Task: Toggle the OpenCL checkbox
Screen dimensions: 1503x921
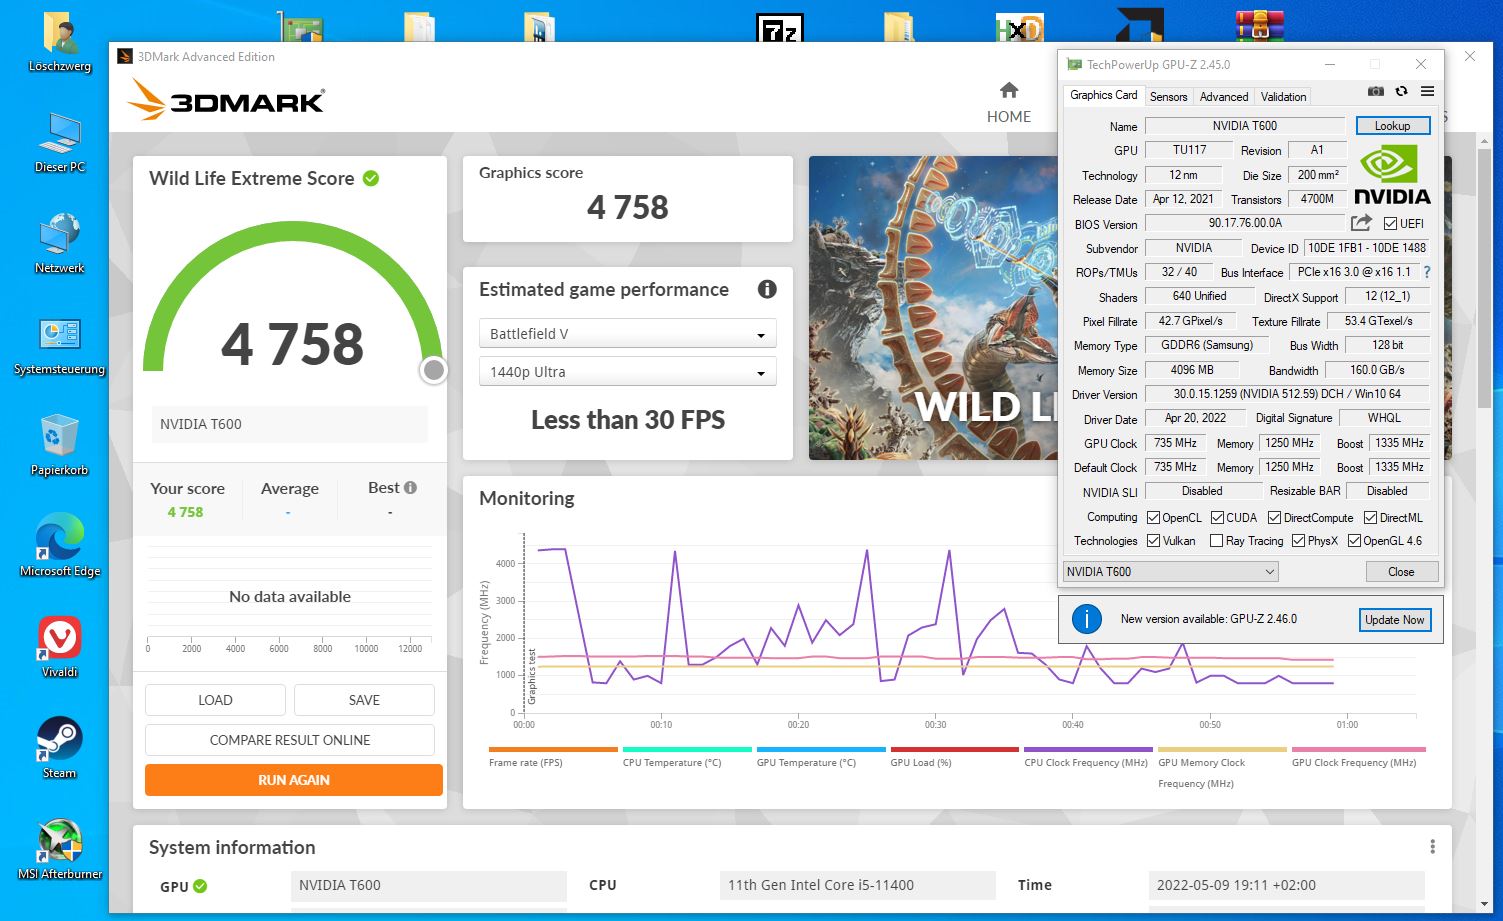Action: coord(1153,518)
